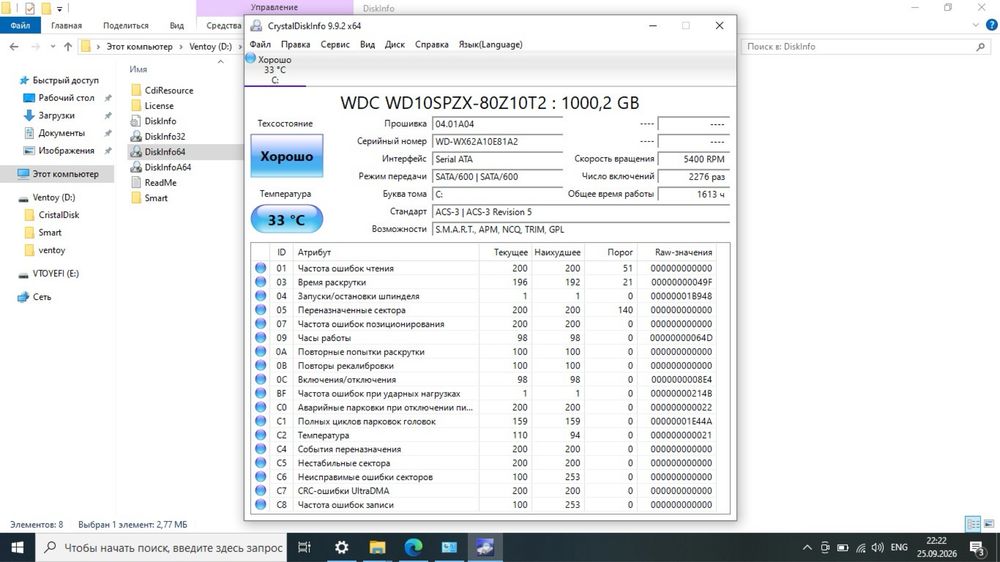Click the Режим передачи field SATA/600
Image resolution: width=1000 pixels, height=562 pixels.
(497, 177)
